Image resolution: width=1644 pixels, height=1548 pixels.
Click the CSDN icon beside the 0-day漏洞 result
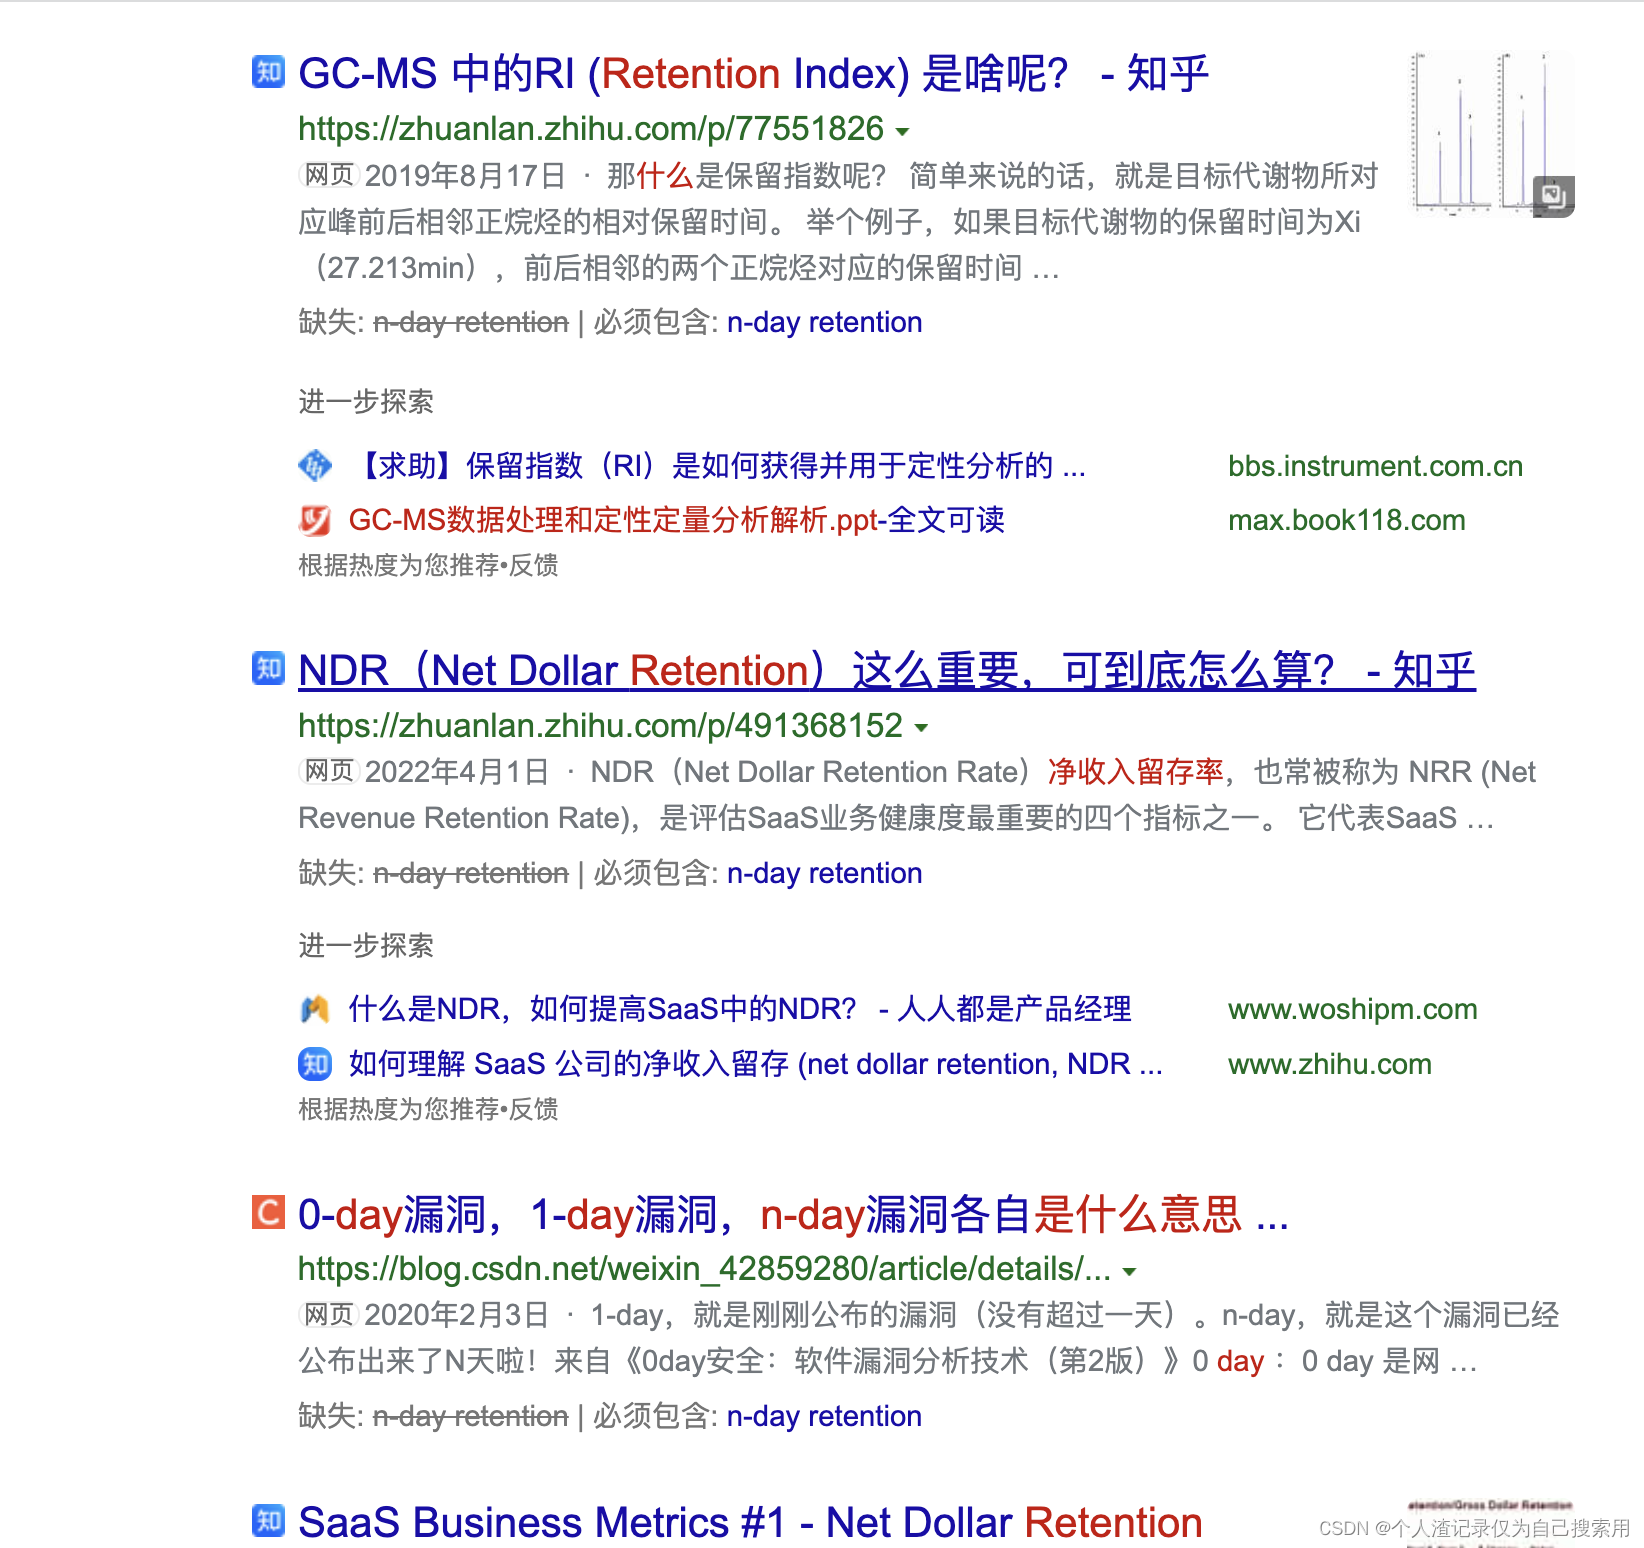point(266,1214)
